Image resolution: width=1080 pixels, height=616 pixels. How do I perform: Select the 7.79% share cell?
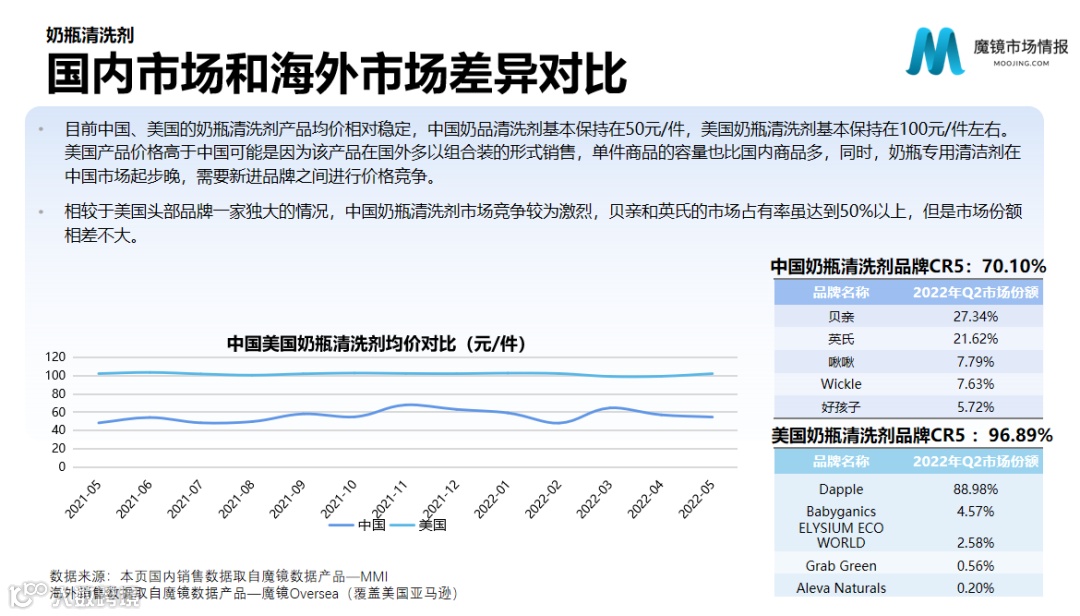[x=975, y=362]
